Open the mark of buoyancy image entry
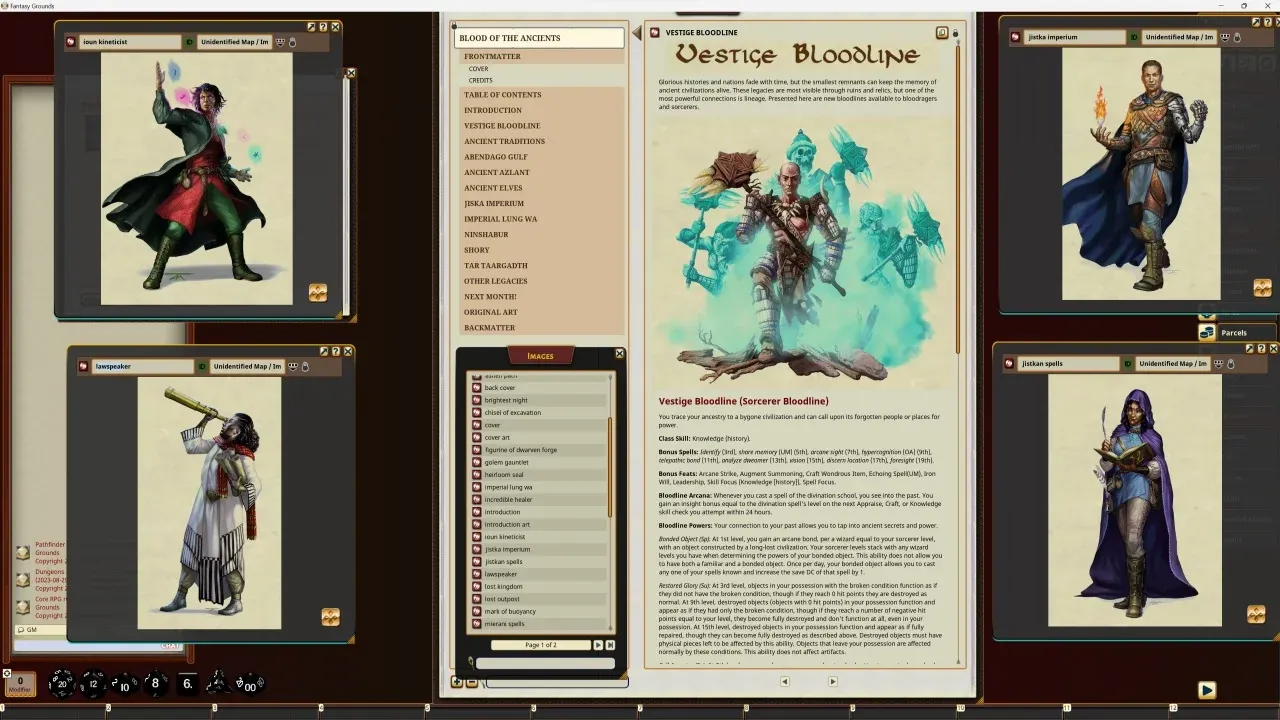The height and width of the screenshot is (720, 1280). click(x=540, y=611)
